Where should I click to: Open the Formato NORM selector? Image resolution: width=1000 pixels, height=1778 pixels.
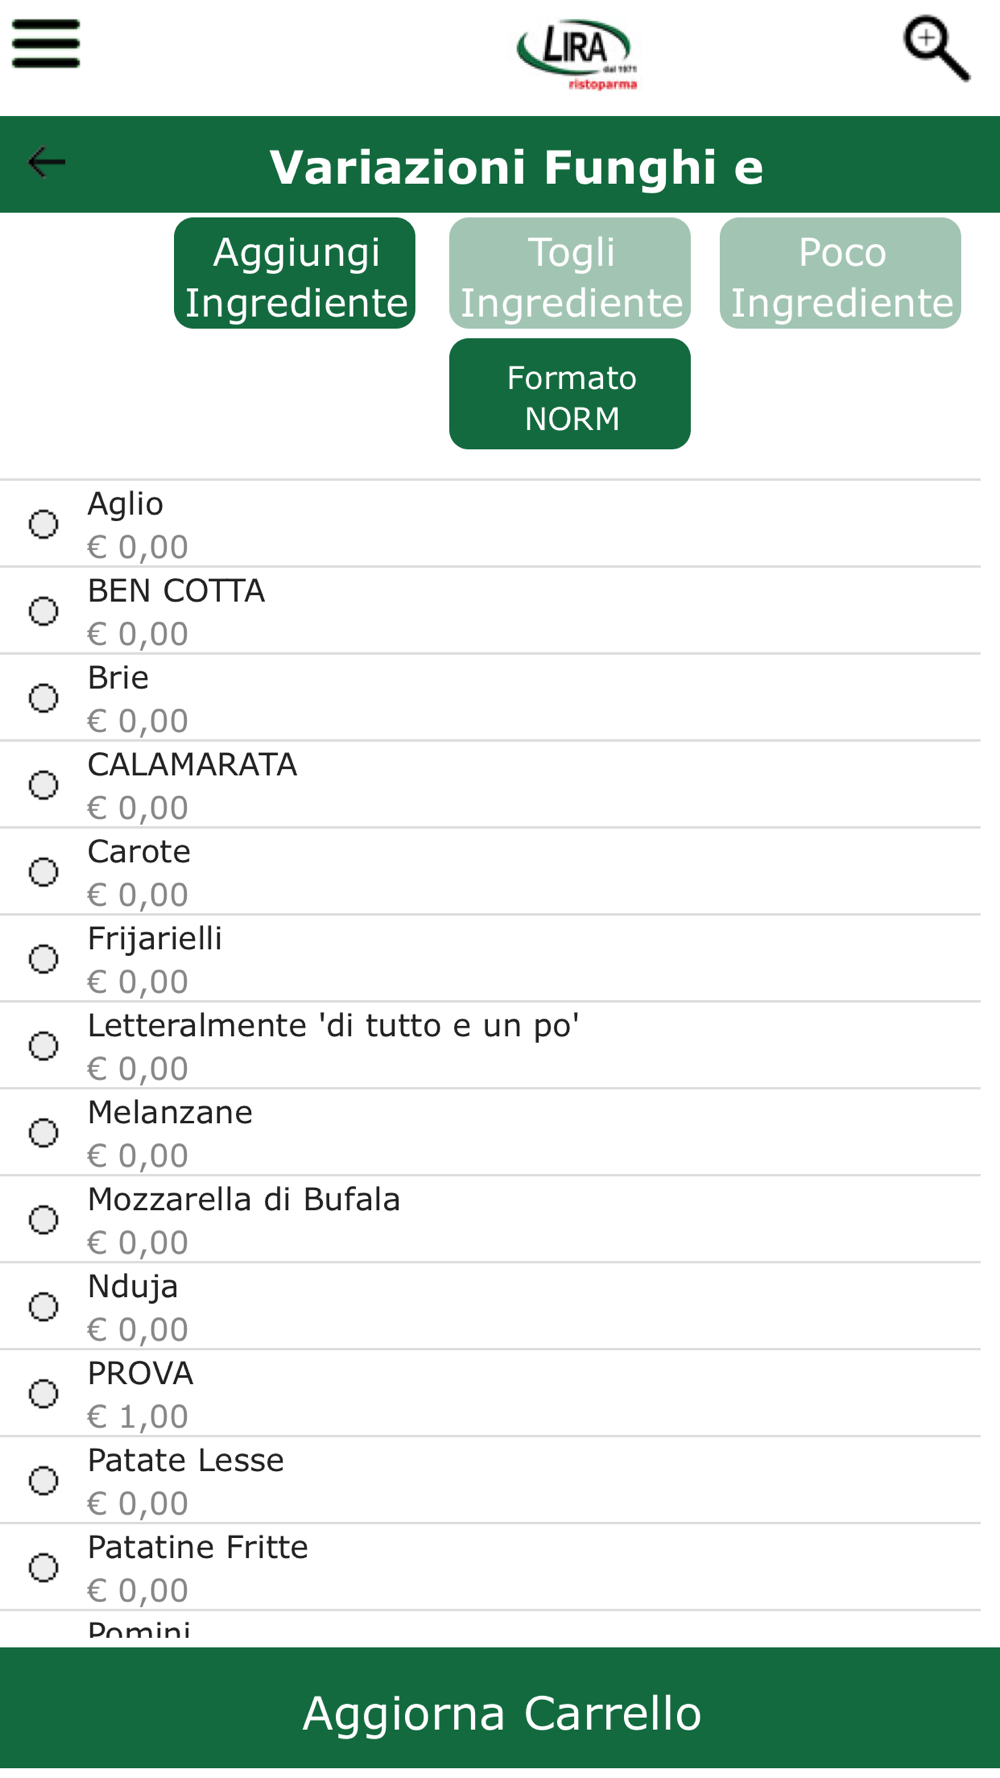[x=570, y=394]
